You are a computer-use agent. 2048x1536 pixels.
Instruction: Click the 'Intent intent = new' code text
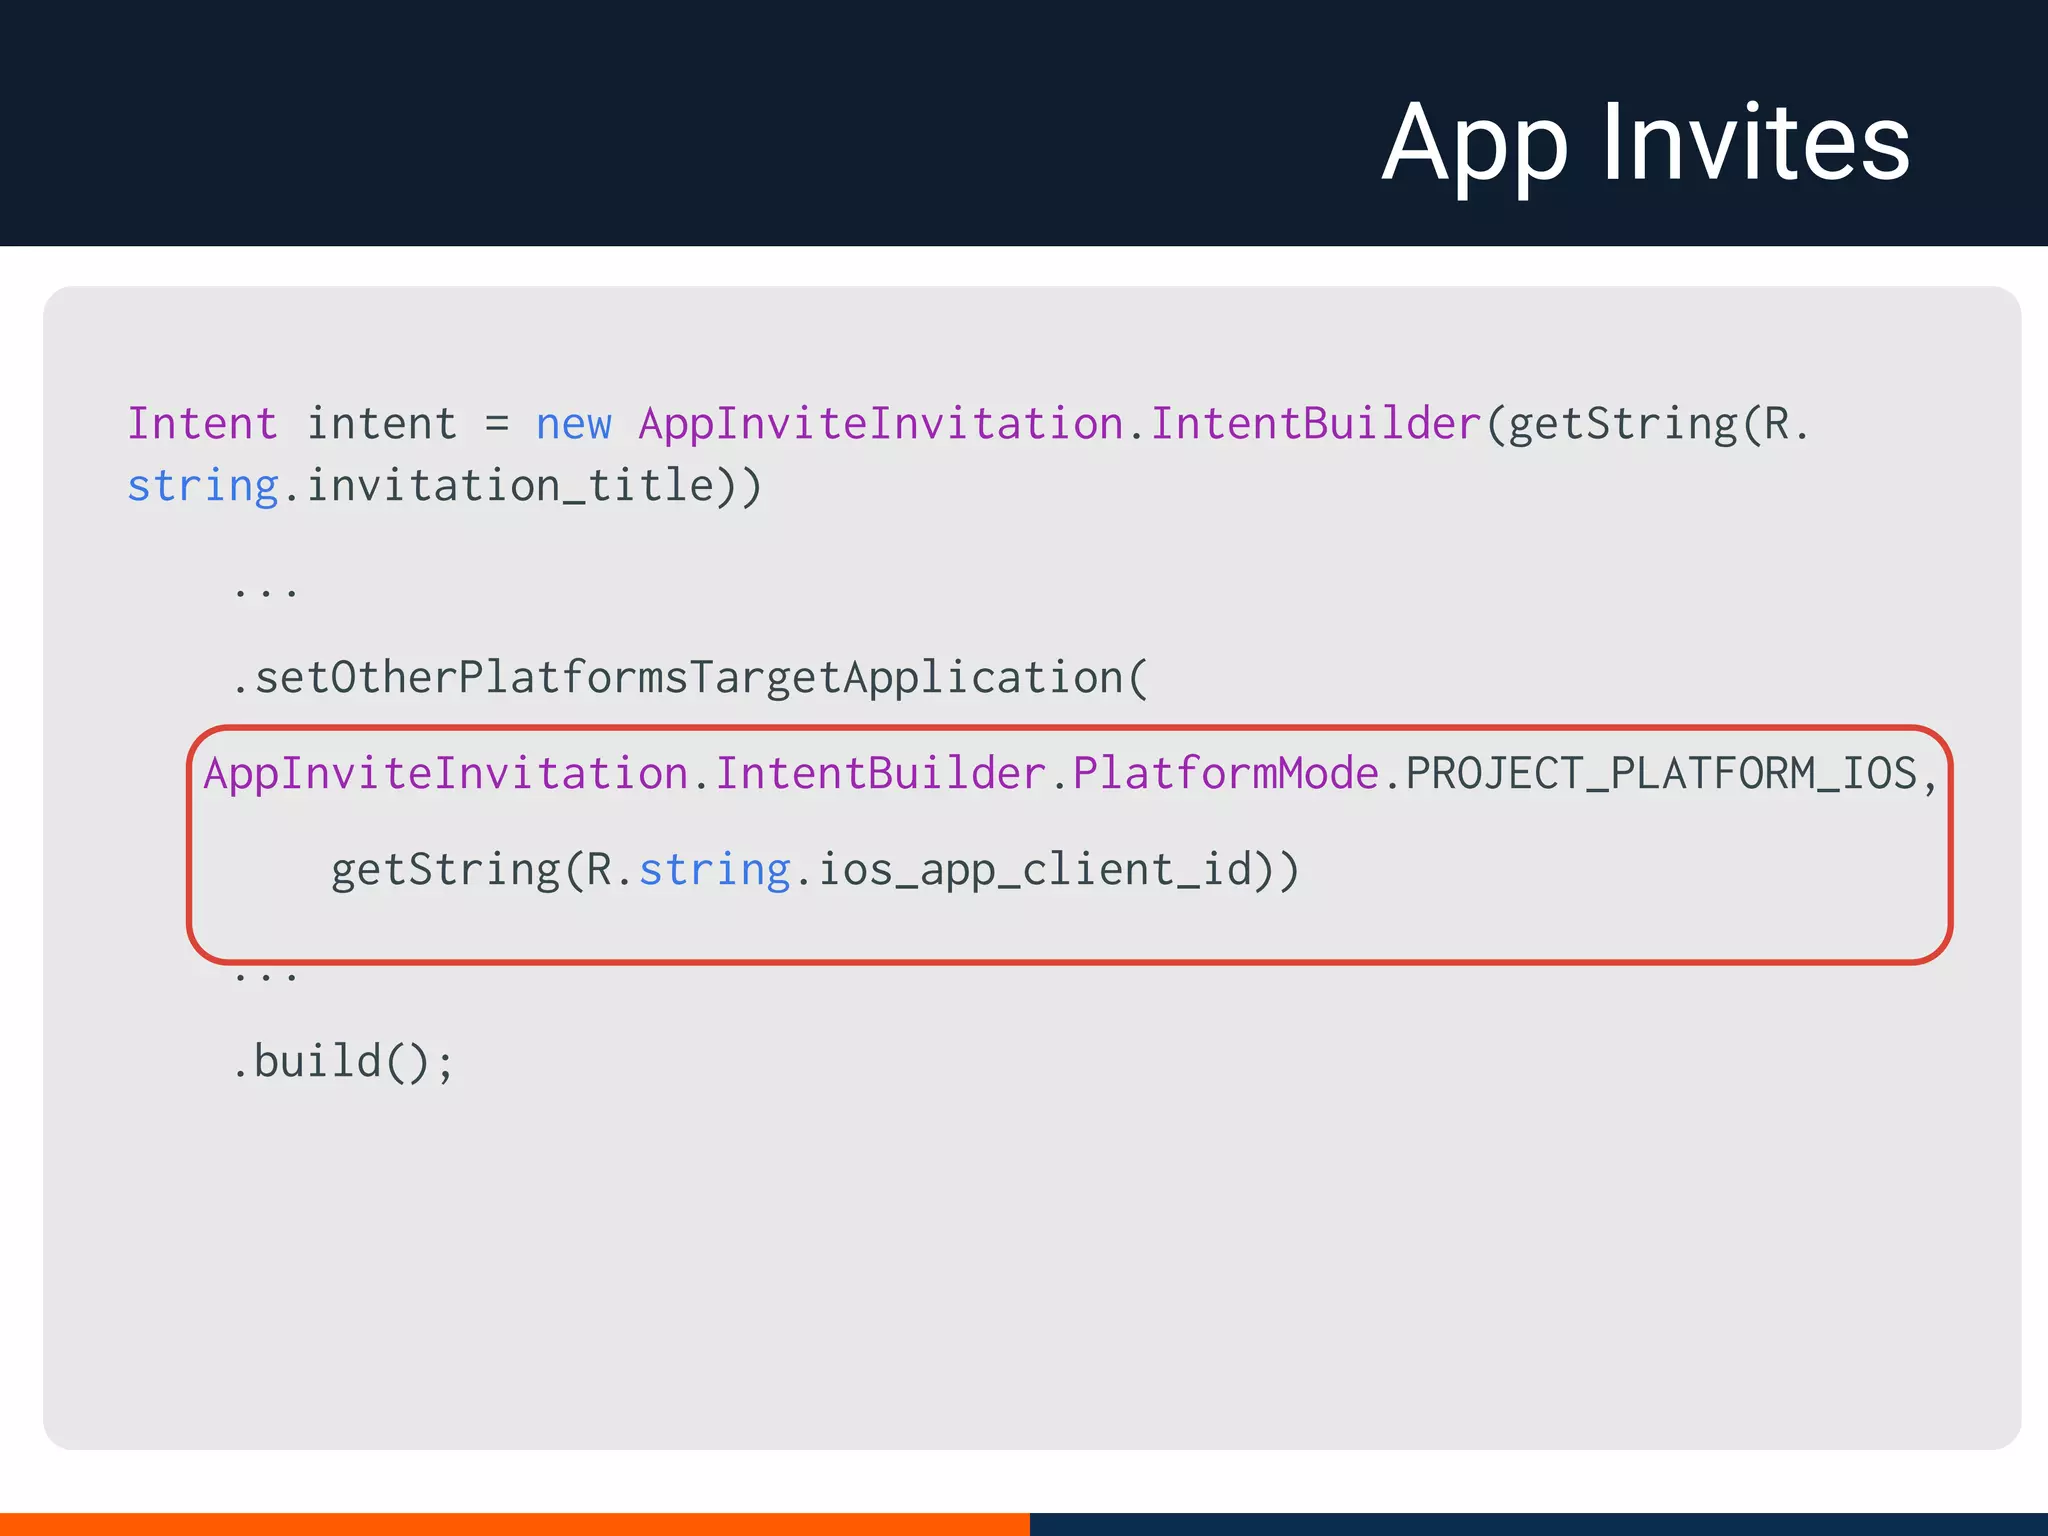369,424
